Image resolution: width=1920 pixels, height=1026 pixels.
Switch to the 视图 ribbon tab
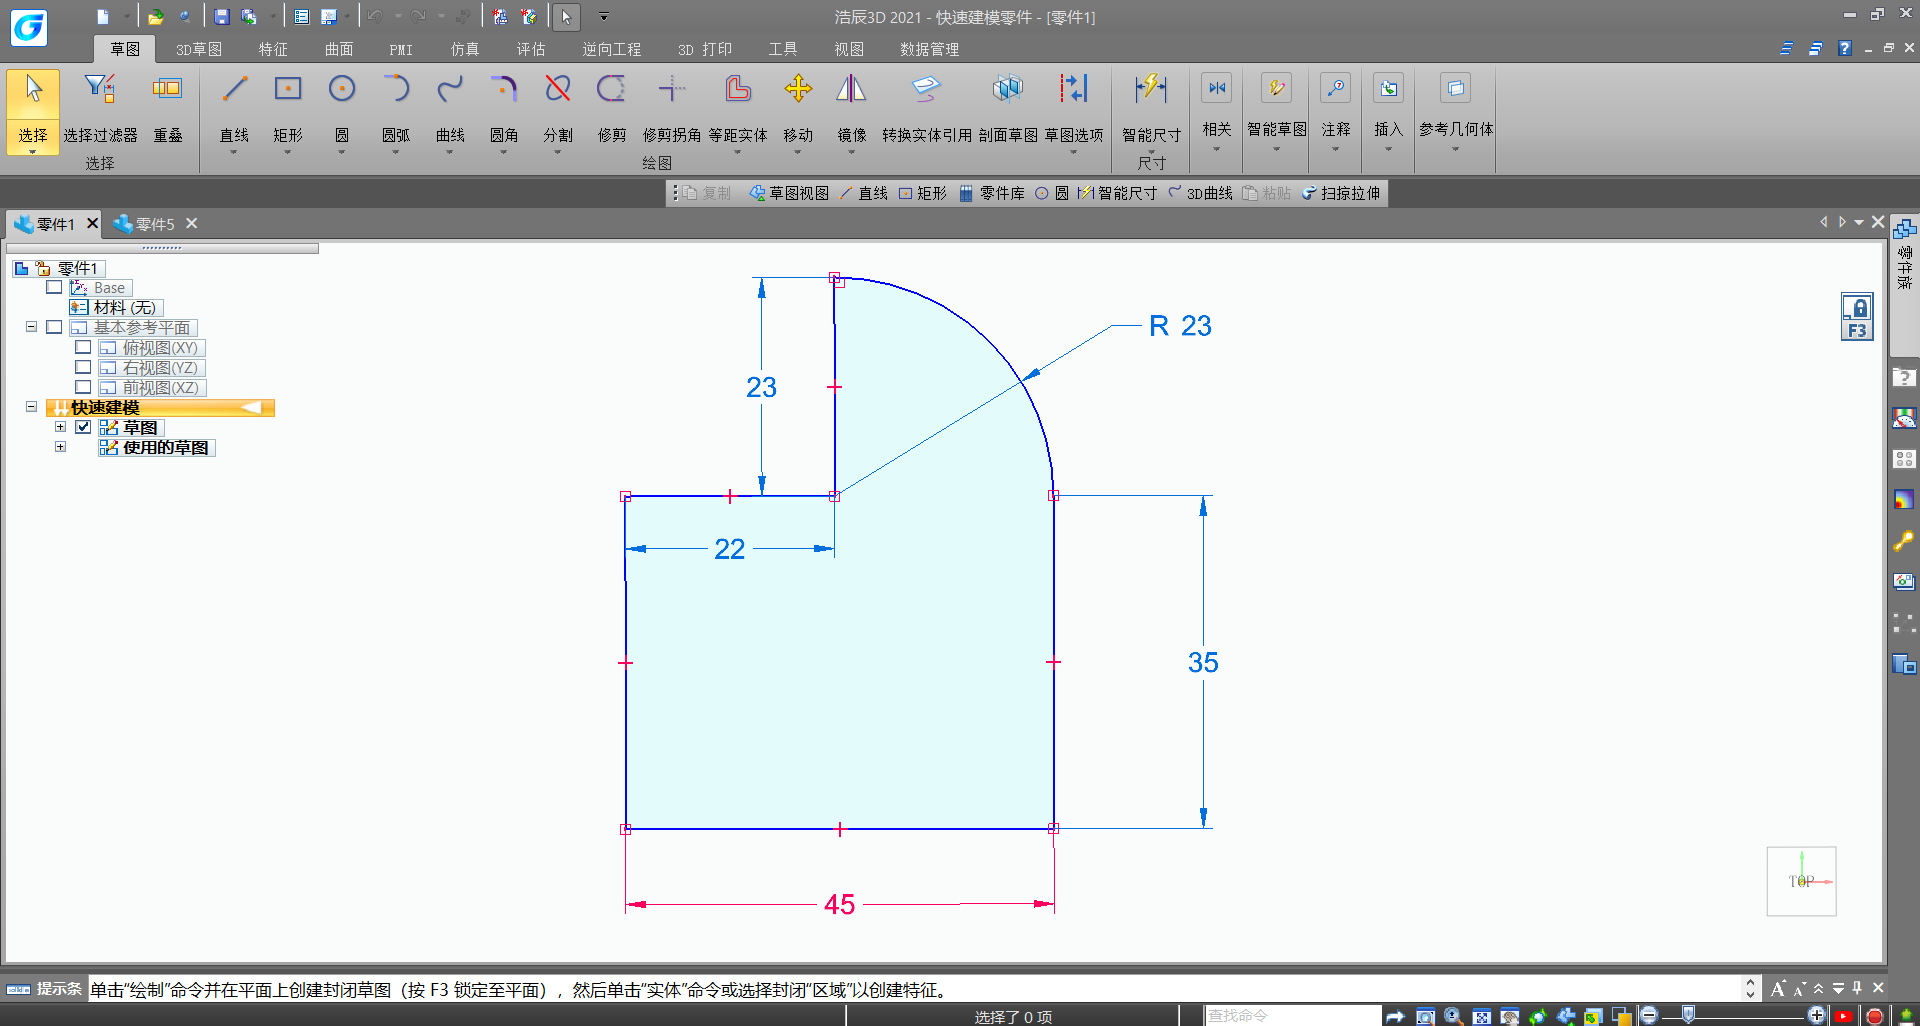[849, 49]
